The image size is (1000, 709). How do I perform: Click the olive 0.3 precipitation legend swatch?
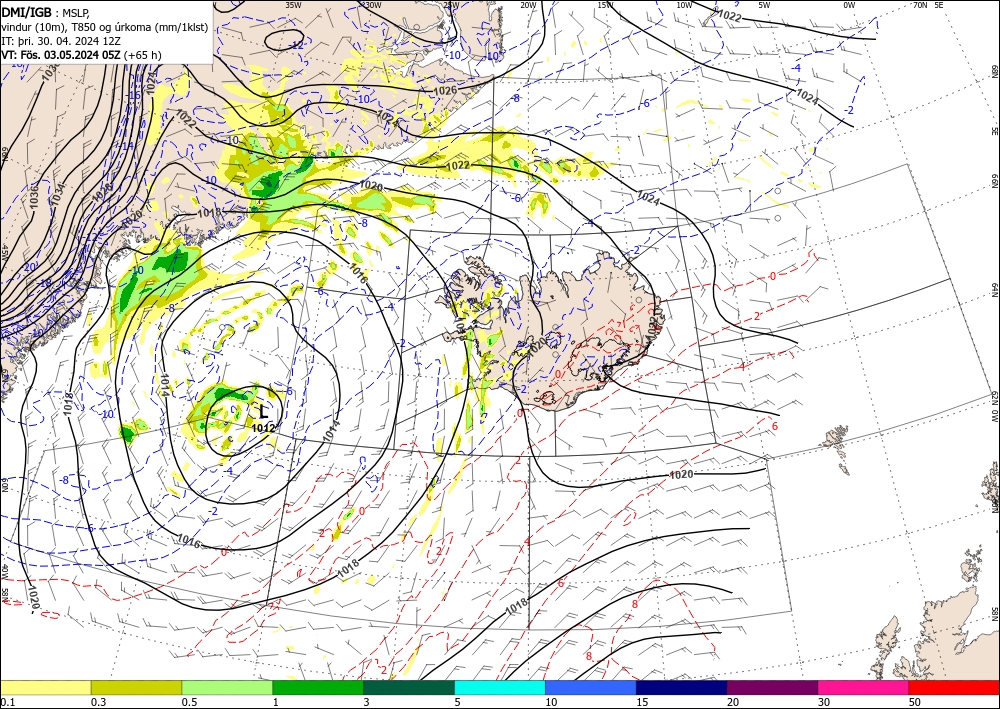tap(136, 687)
